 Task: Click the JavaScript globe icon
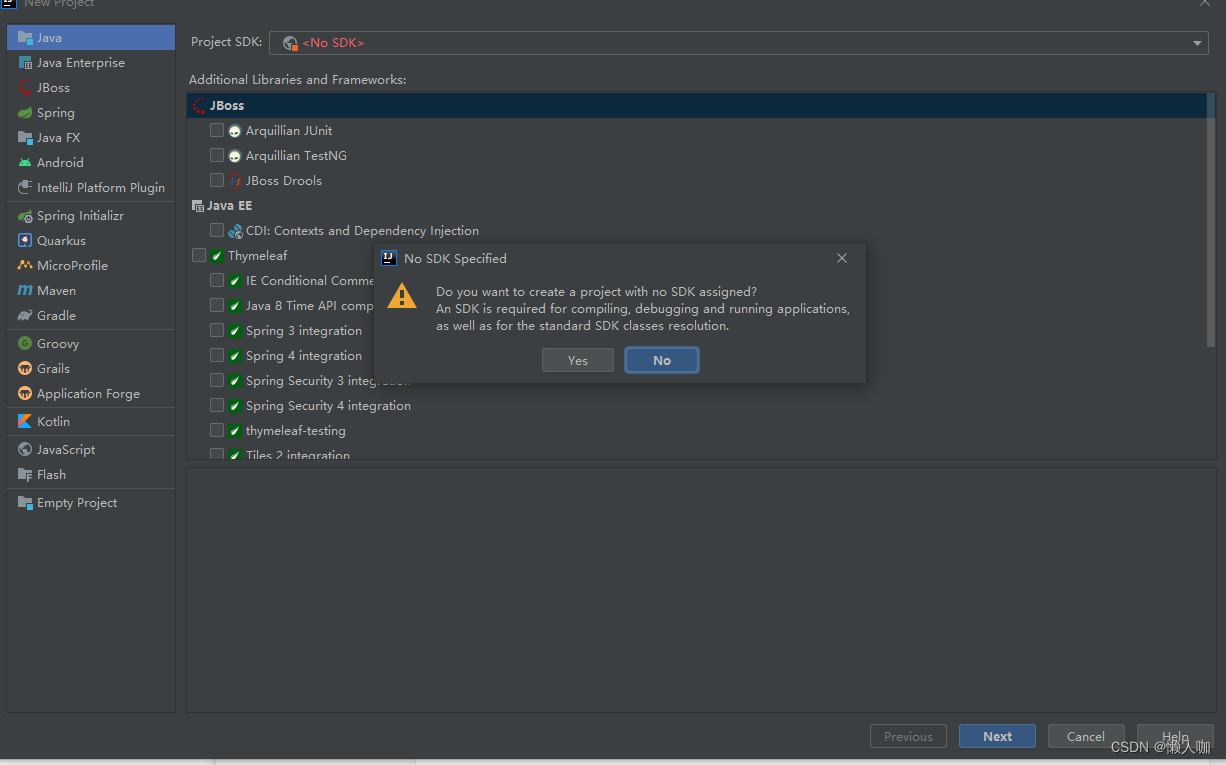click(x=25, y=450)
